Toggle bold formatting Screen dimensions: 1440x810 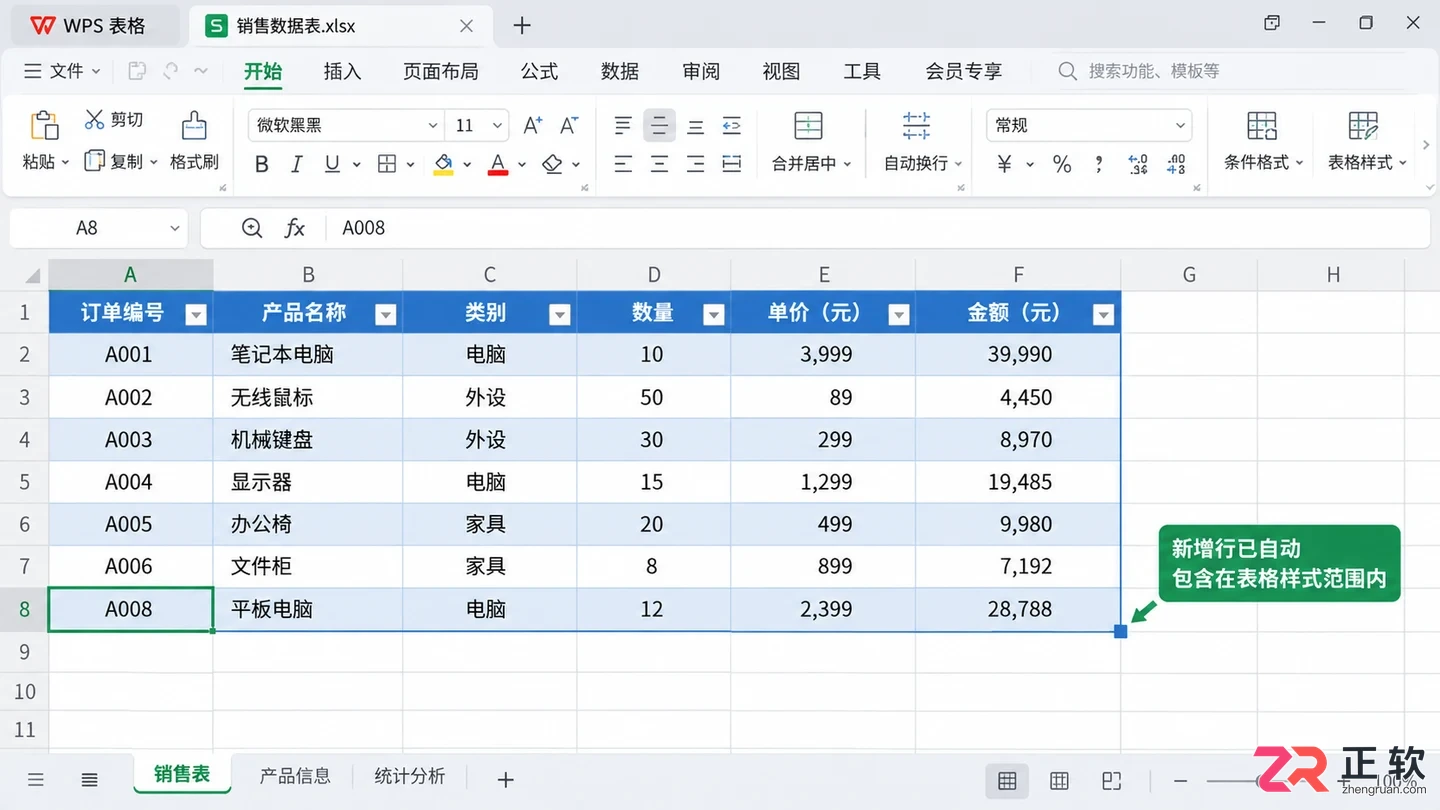[x=262, y=164]
